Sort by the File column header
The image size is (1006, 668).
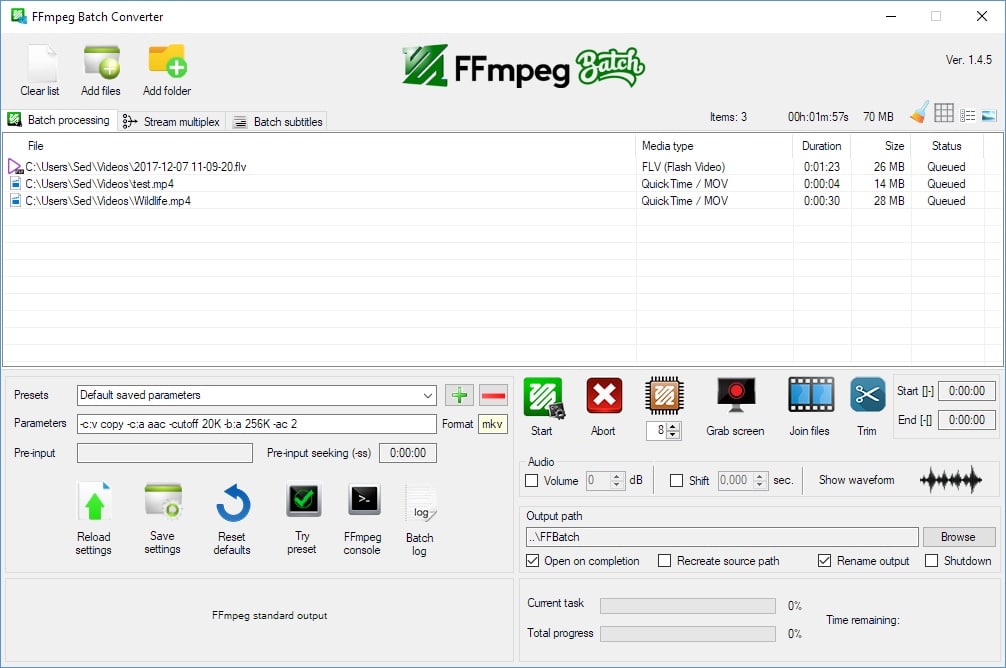319,146
